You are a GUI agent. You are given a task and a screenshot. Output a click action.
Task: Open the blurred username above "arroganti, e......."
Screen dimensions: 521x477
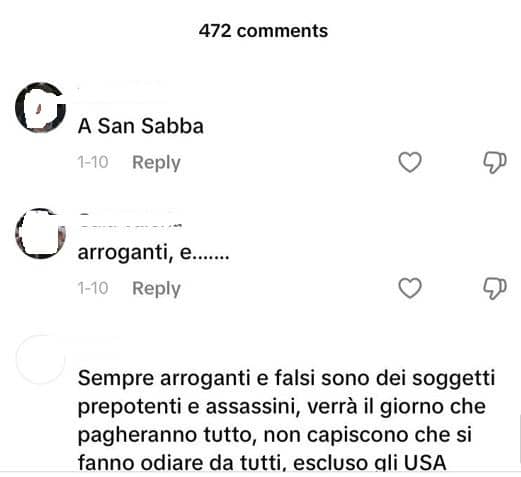131,220
